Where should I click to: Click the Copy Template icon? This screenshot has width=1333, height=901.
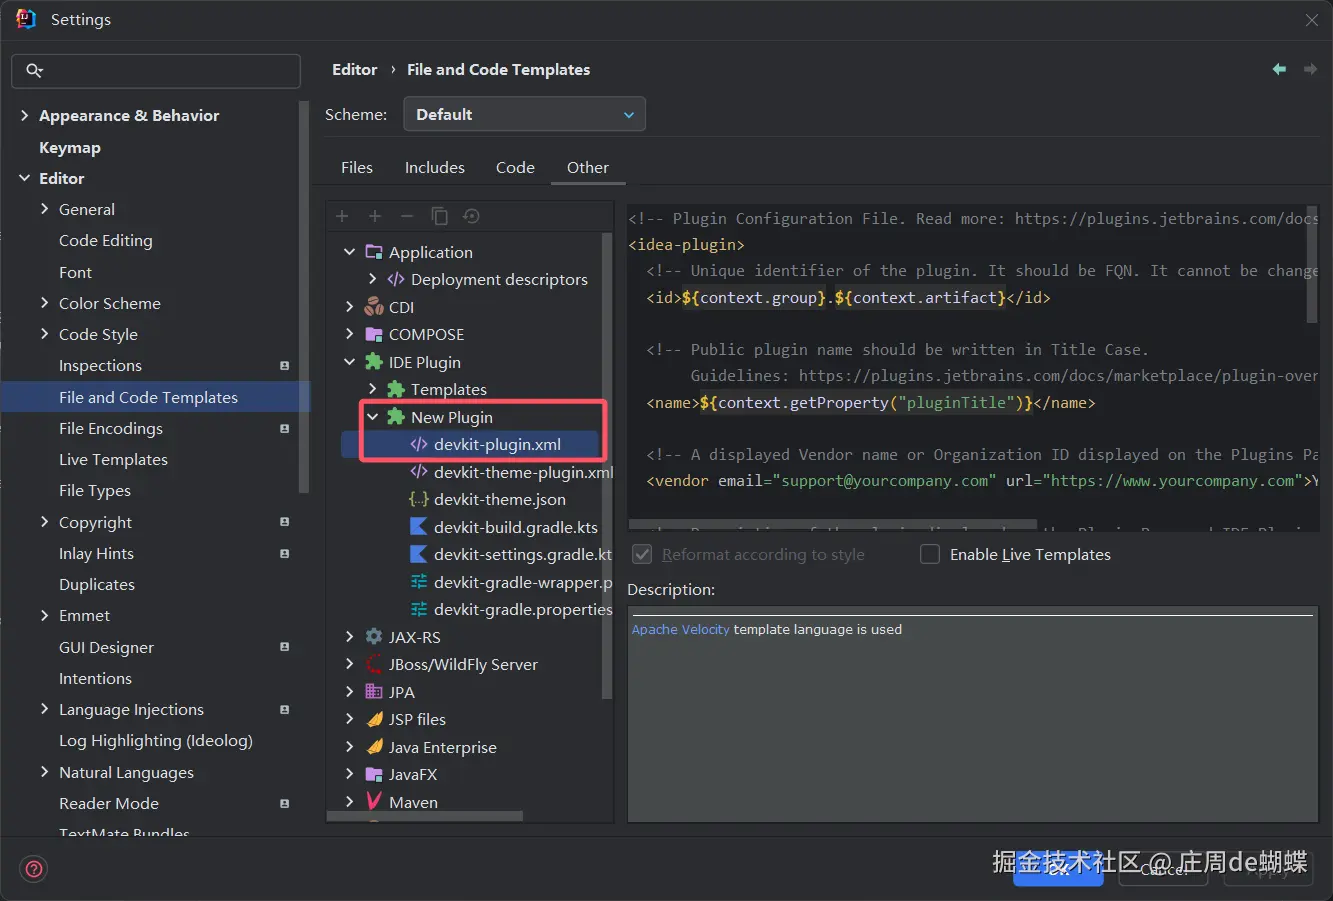(439, 216)
